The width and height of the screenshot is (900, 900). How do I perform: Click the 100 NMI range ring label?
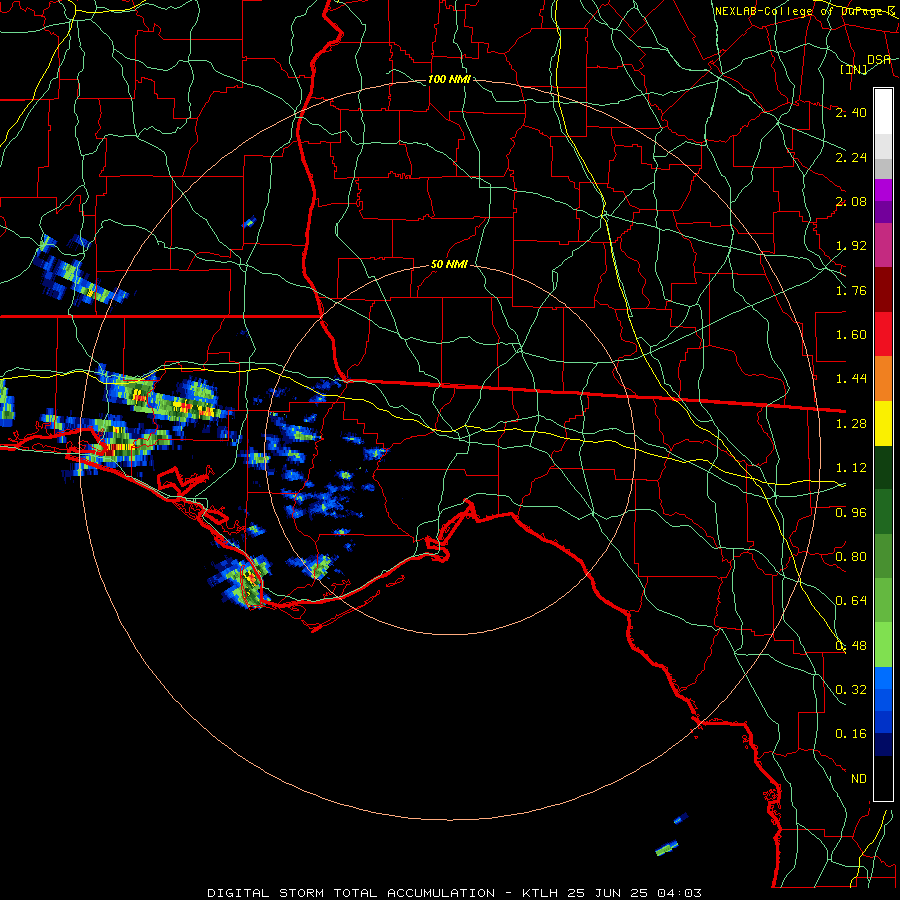449,79
